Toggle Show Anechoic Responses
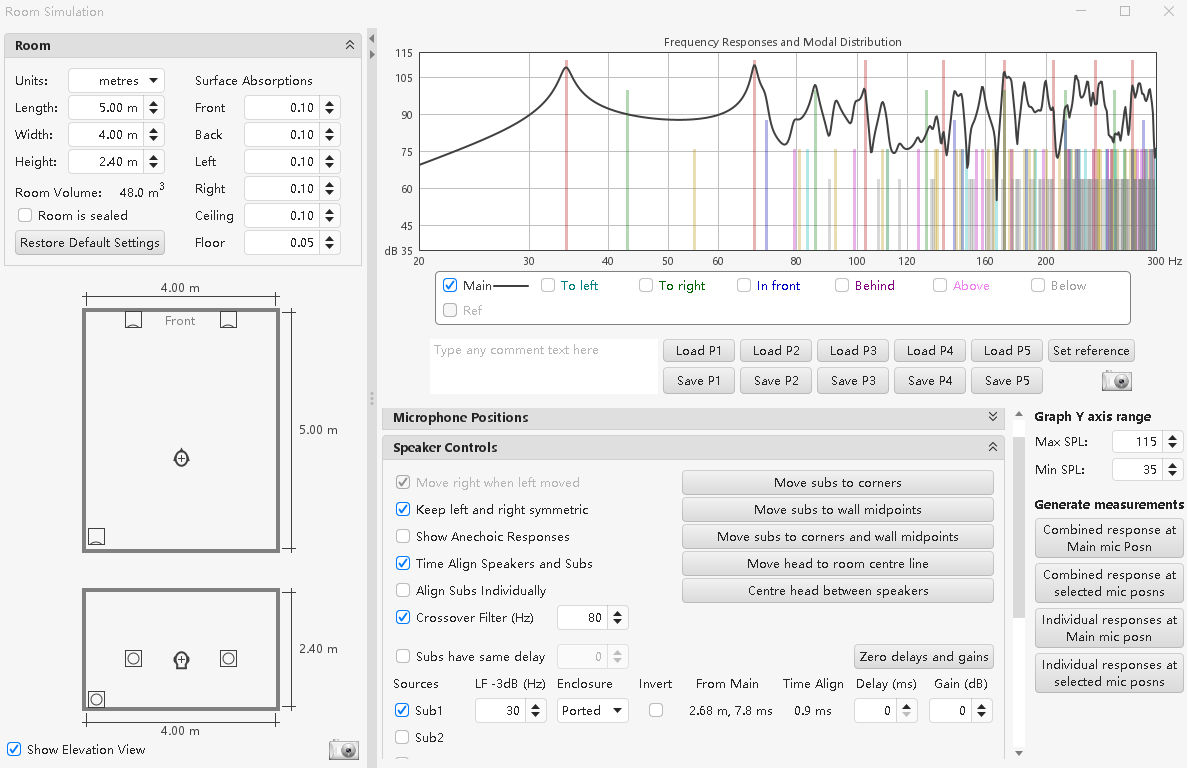Screen dimensions: 1187x768 [403, 536]
